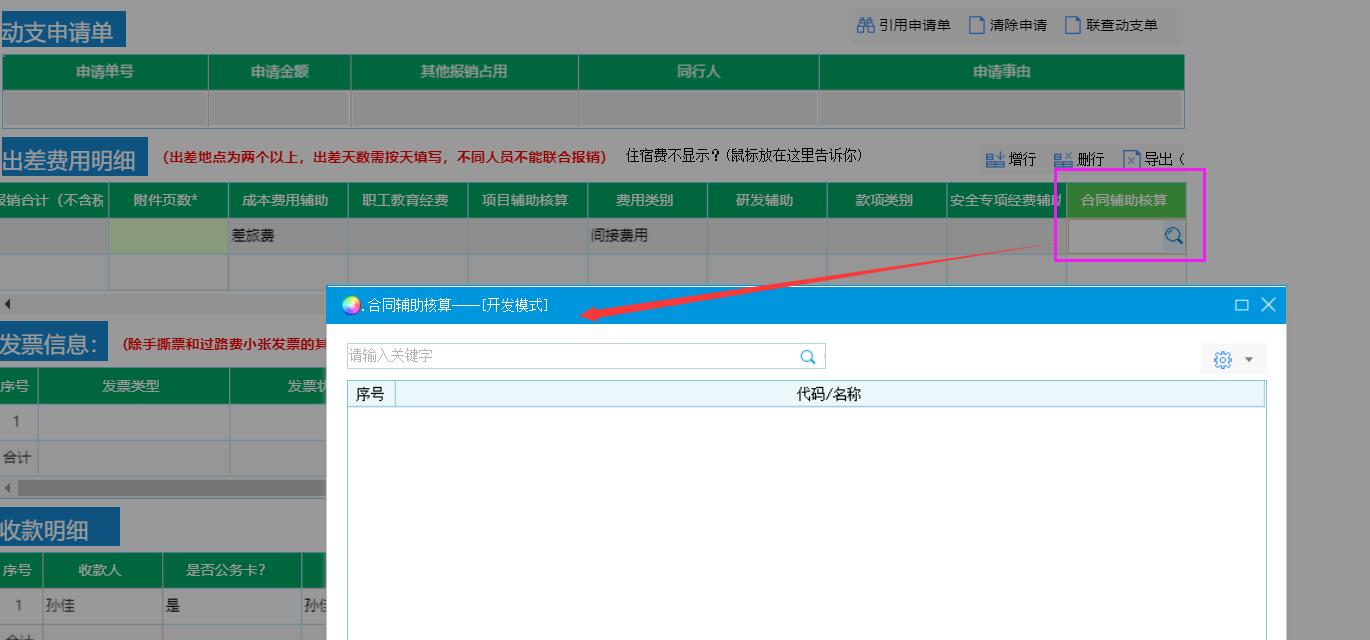Expand dropdown arrow beside settings gear
The height and width of the screenshot is (640, 1370).
[1249, 360]
